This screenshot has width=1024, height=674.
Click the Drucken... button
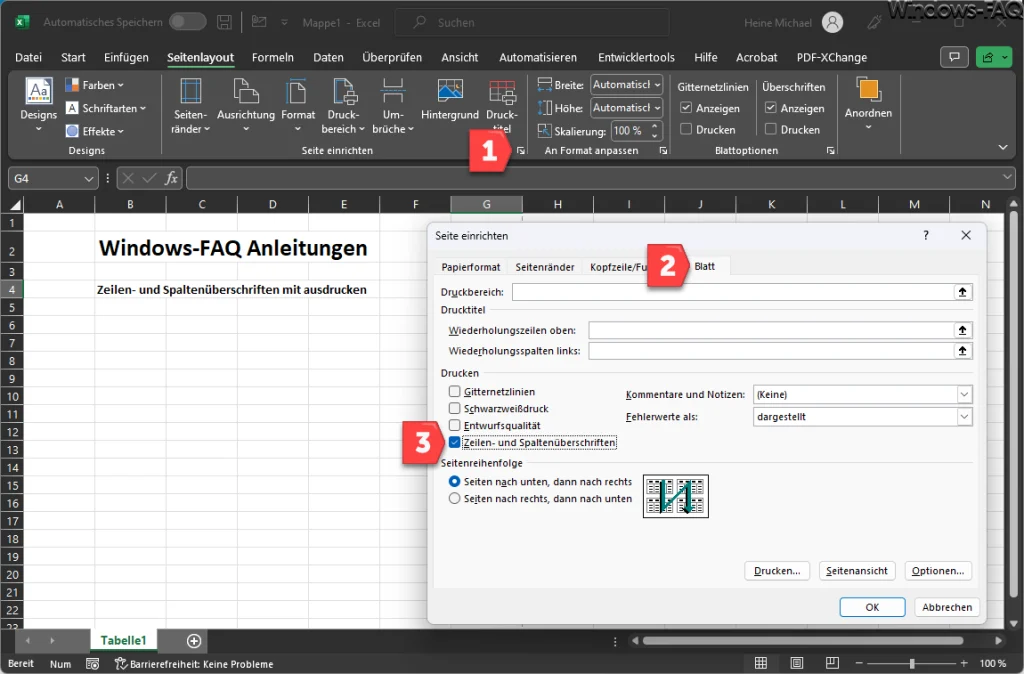coord(777,571)
